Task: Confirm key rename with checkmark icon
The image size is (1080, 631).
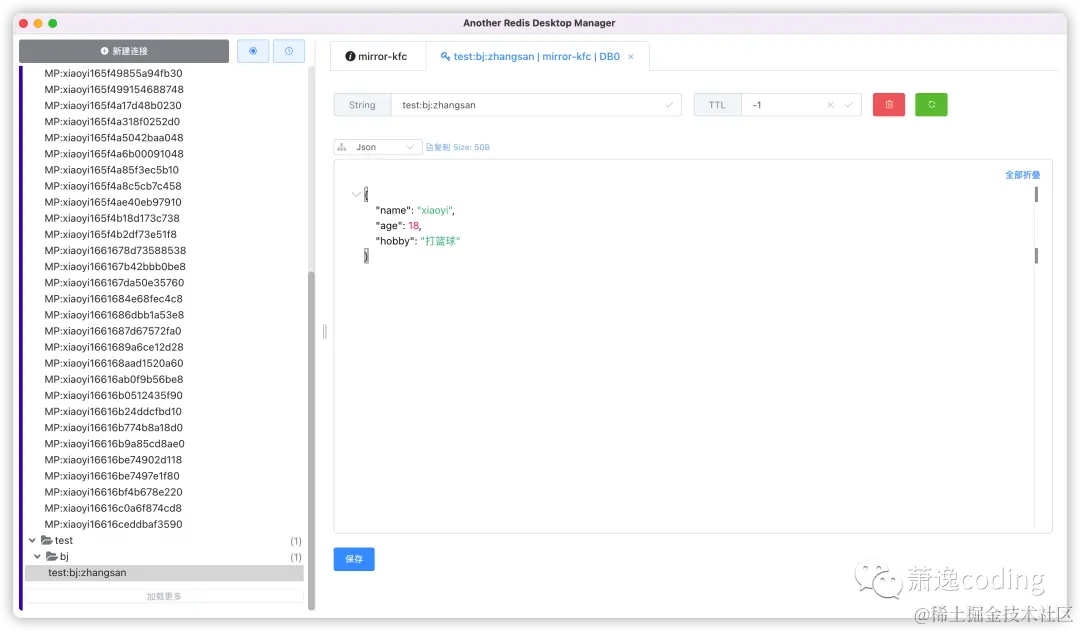Action: pyautogui.click(x=669, y=105)
